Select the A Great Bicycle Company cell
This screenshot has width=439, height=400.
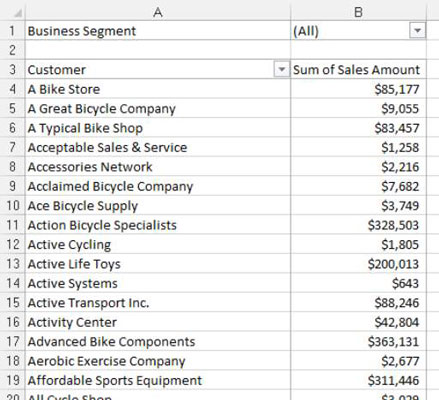(158, 109)
